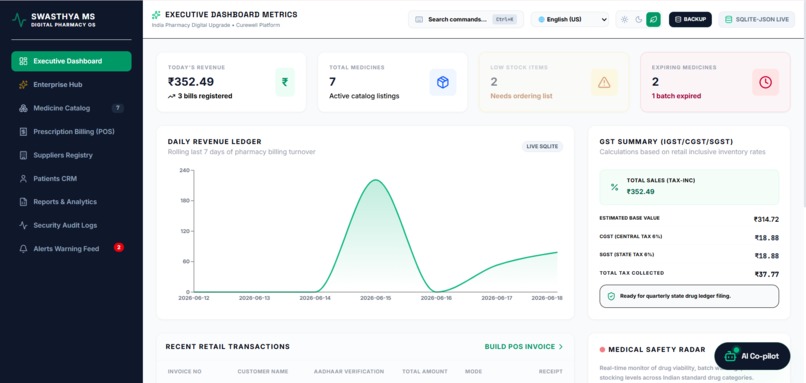Click the sparkle icon beside Executive Dashboard Metrics

point(156,15)
